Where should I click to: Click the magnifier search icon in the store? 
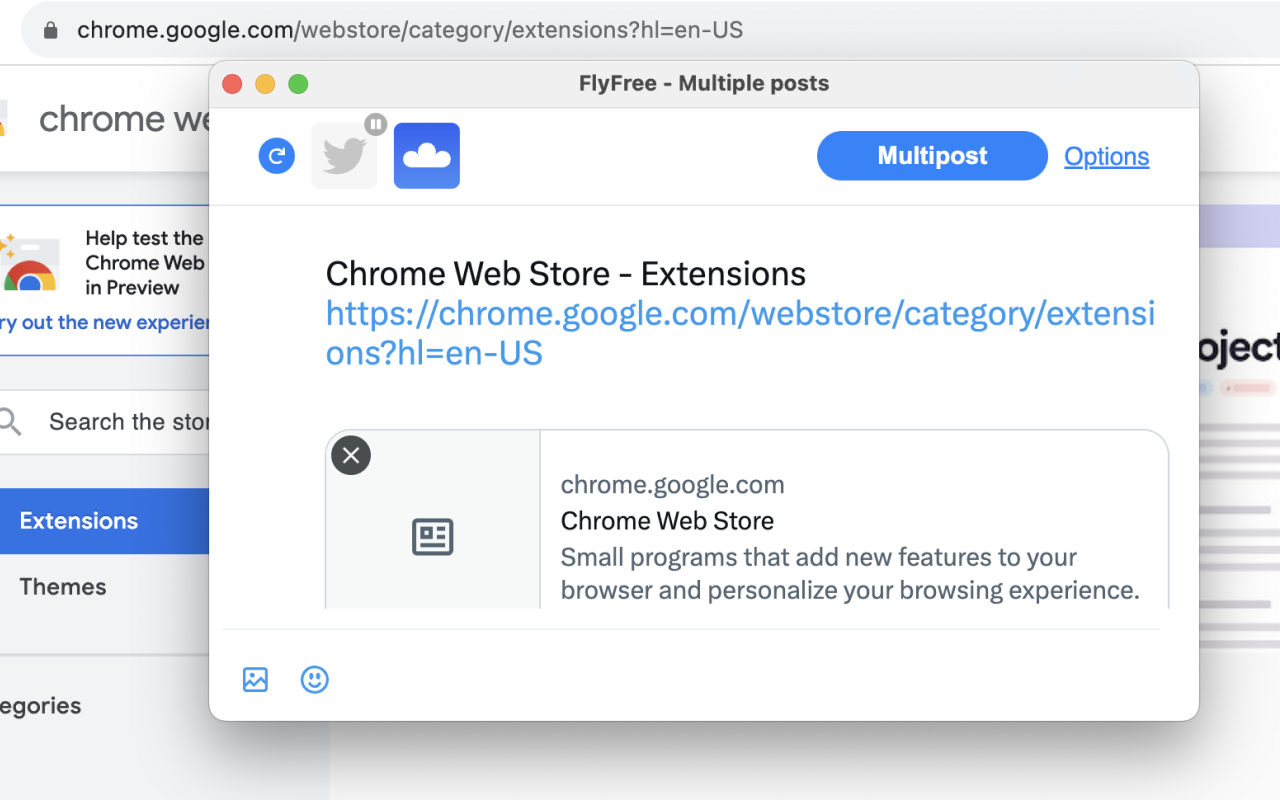(11, 422)
